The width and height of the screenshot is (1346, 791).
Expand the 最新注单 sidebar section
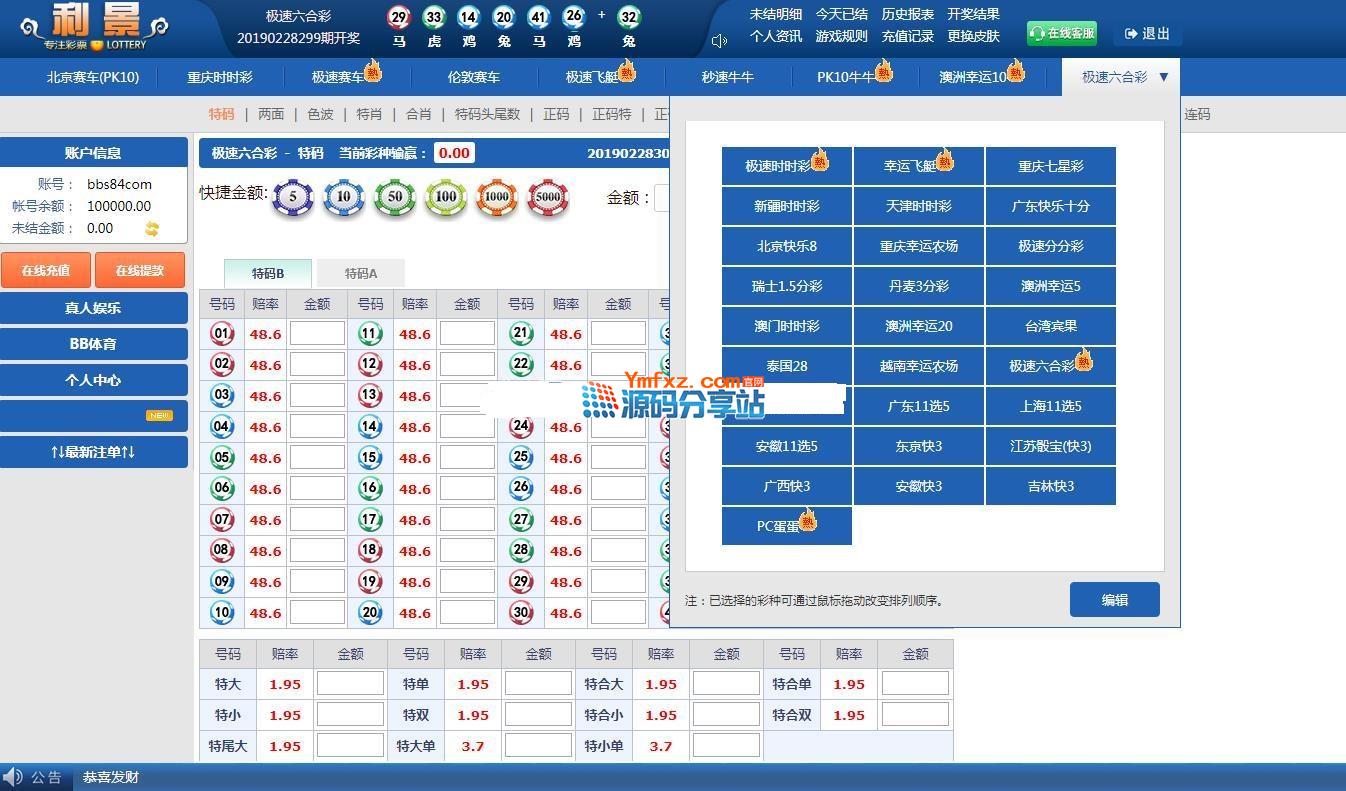click(93, 452)
